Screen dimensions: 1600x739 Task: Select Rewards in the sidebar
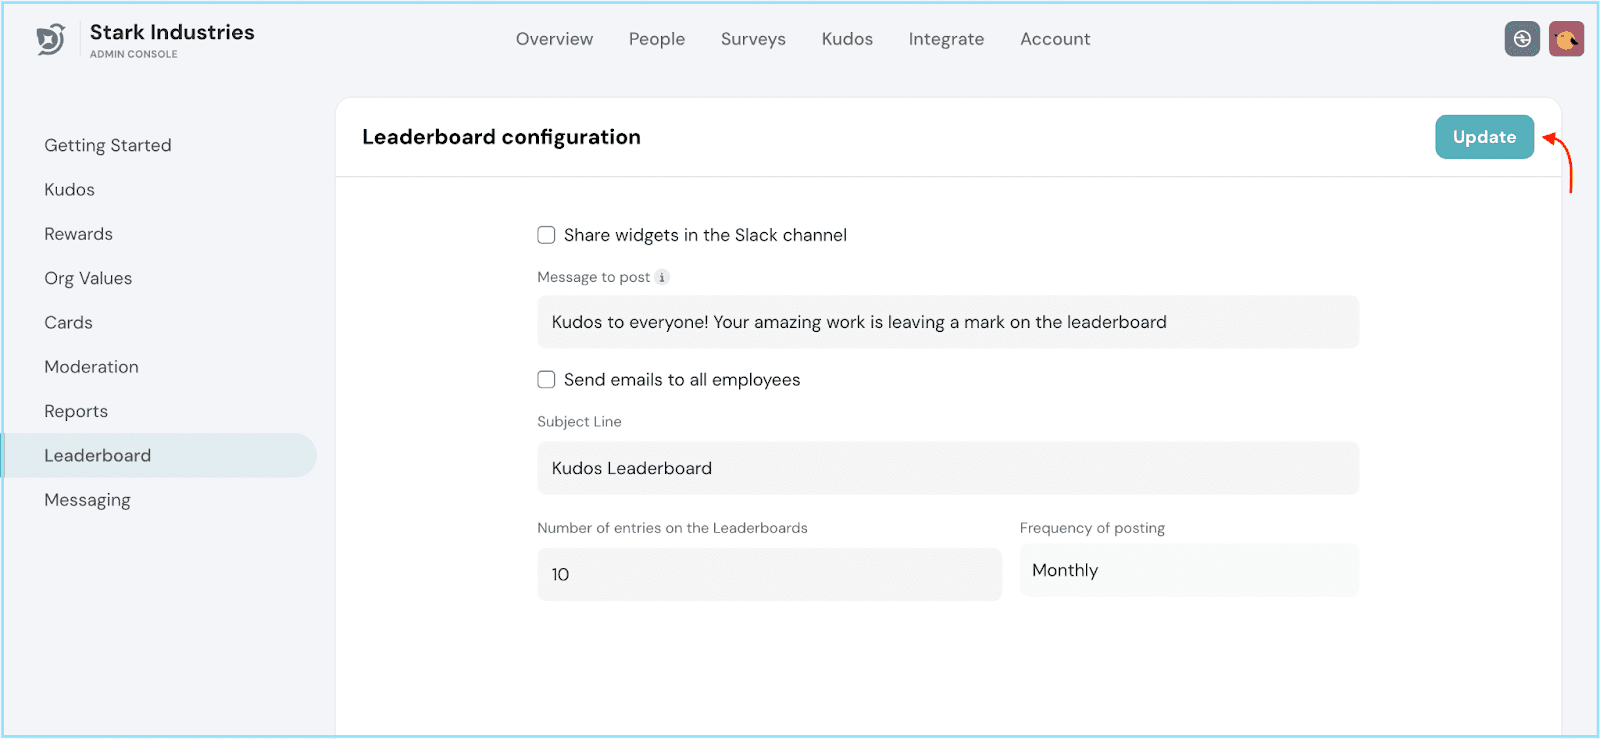(x=78, y=234)
